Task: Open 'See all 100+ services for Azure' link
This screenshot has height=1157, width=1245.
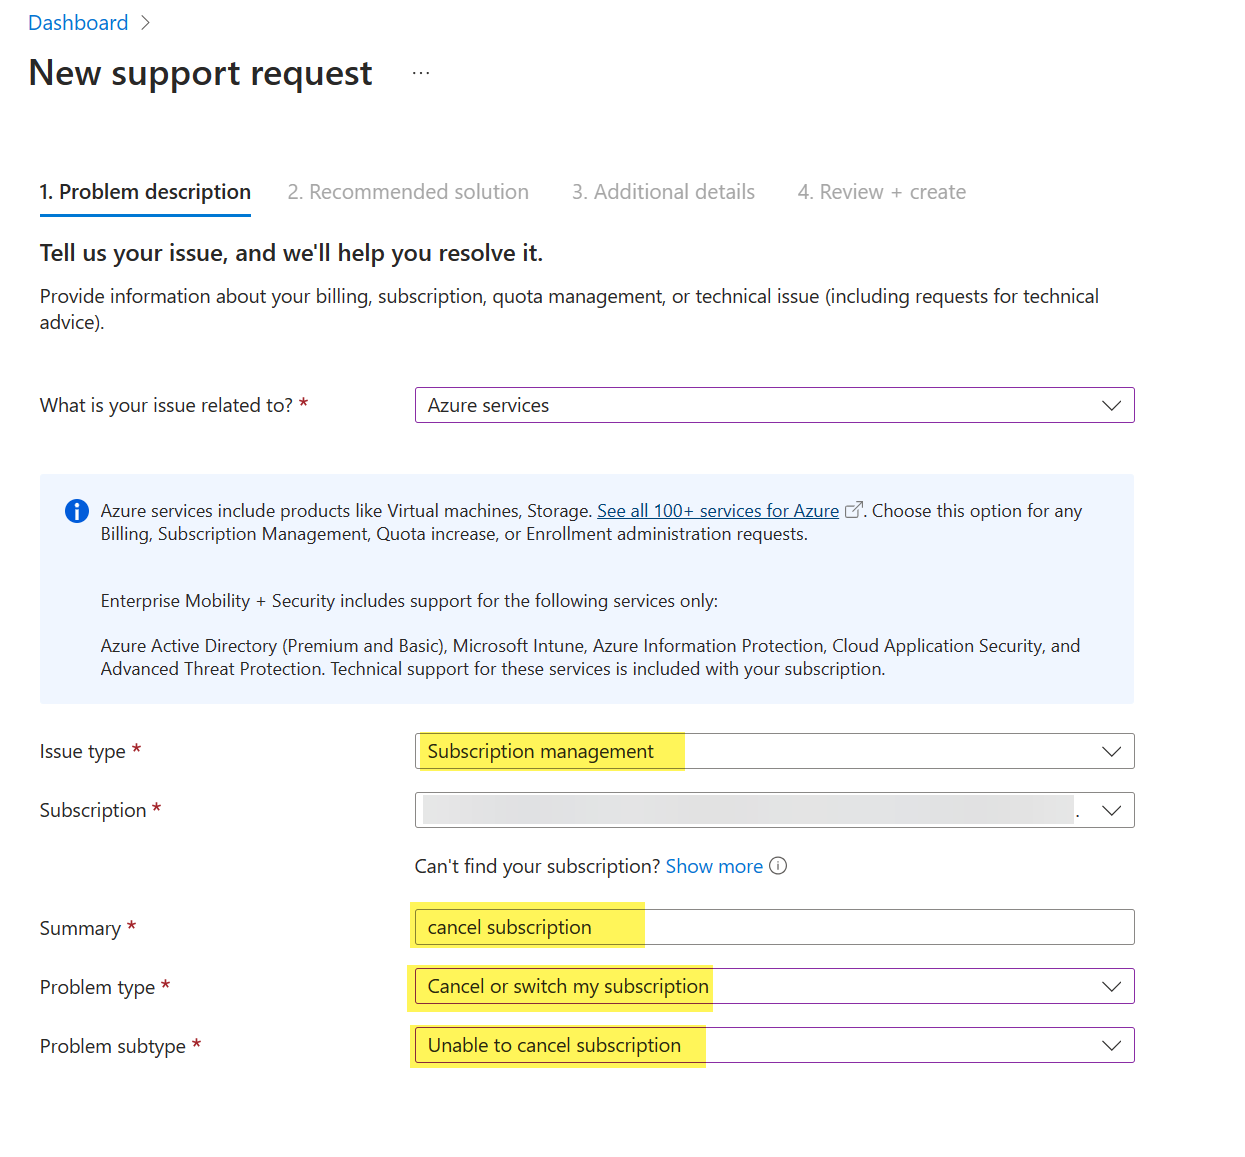Action: (x=718, y=511)
